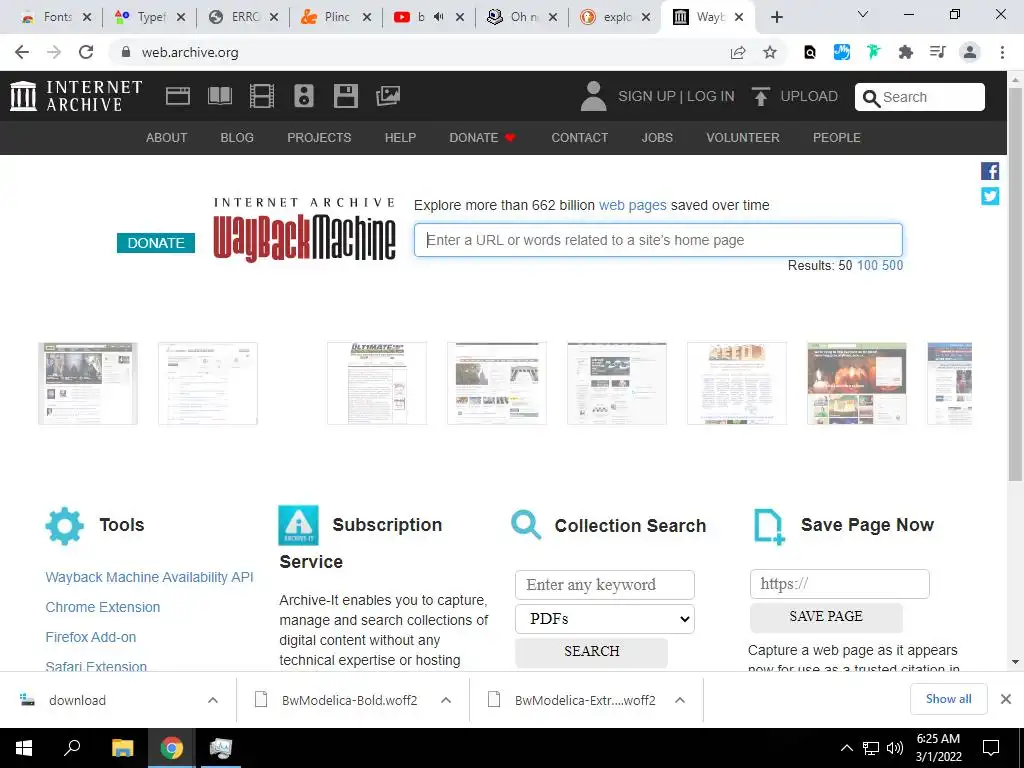This screenshot has height=768, width=1024.
Task: Share page on Facebook
Action: click(x=989, y=171)
